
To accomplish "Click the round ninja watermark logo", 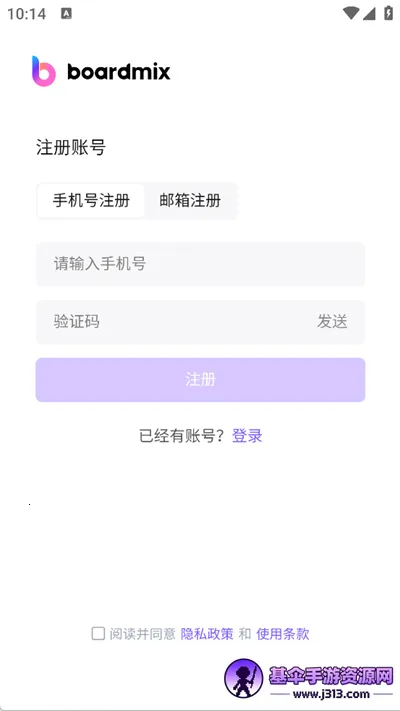I will [244, 678].
